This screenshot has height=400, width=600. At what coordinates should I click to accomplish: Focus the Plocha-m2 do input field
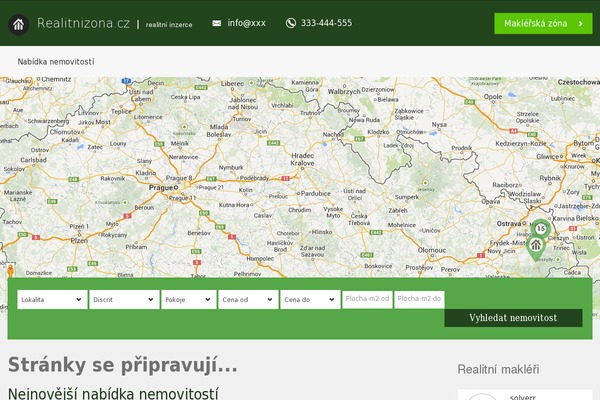tap(419, 299)
